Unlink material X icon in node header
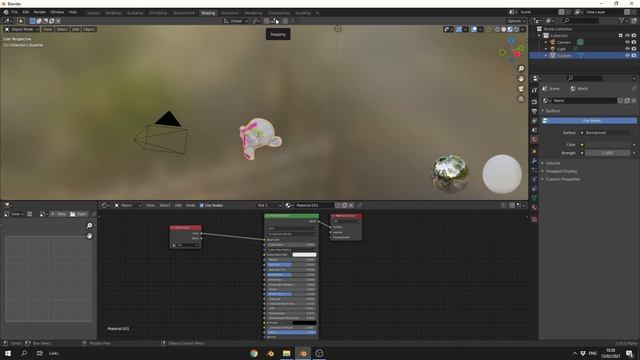 [351, 205]
